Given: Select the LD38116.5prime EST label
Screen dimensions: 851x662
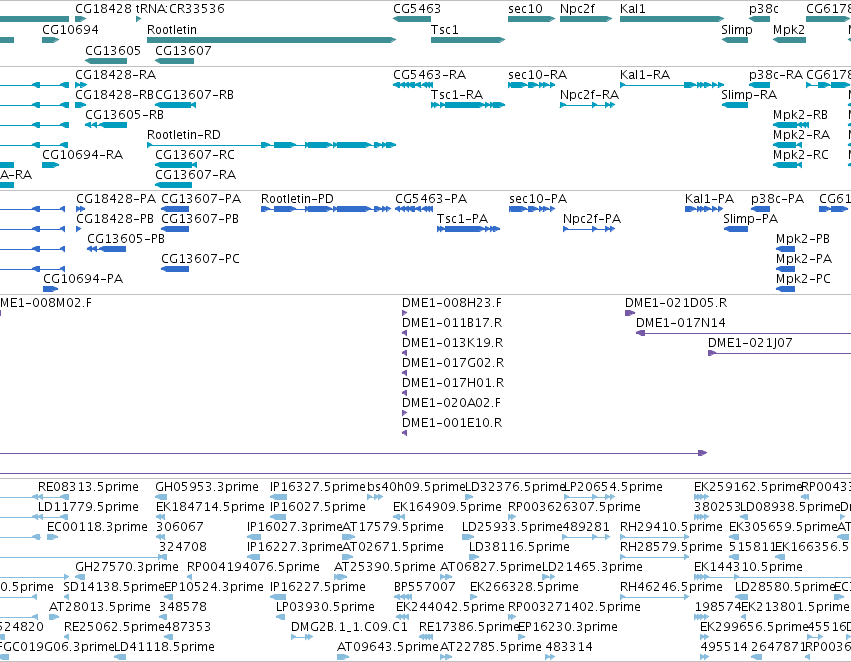Looking at the screenshot, I should (x=519, y=547).
